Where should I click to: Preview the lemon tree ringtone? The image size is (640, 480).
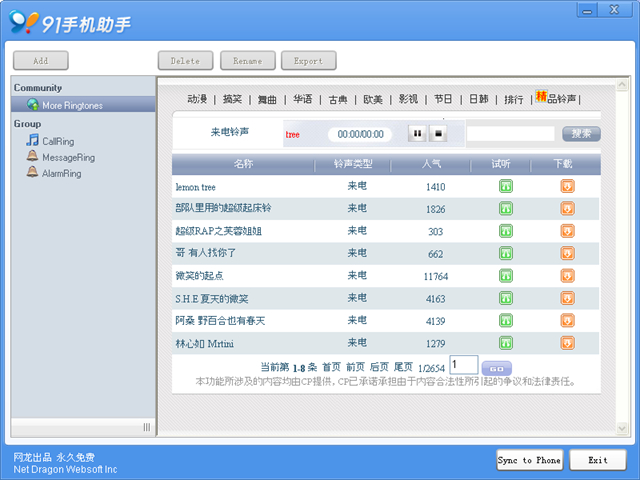pyautogui.click(x=506, y=187)
